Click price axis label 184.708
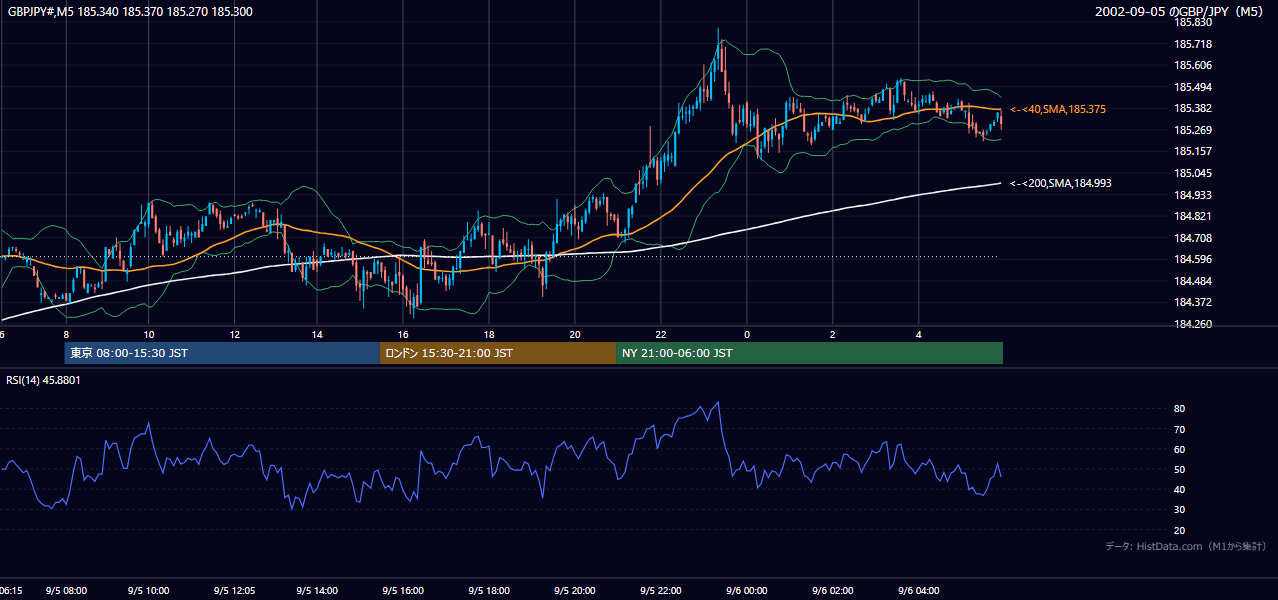Screen dimensions: 1278x600 point(1192,238)
